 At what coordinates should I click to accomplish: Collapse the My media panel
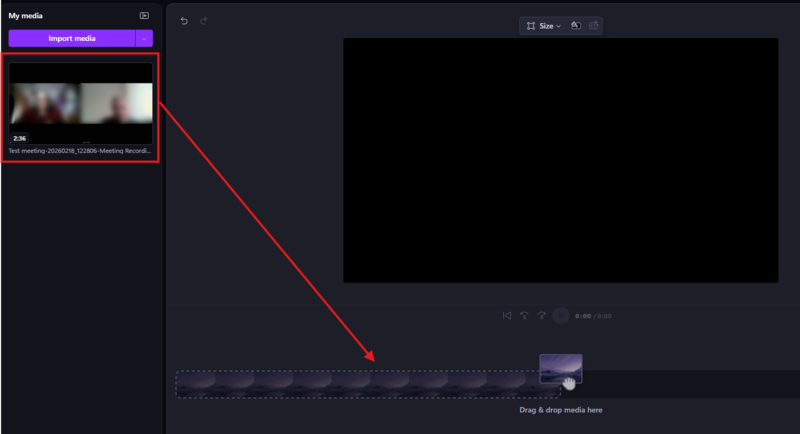tap(144, 16)
